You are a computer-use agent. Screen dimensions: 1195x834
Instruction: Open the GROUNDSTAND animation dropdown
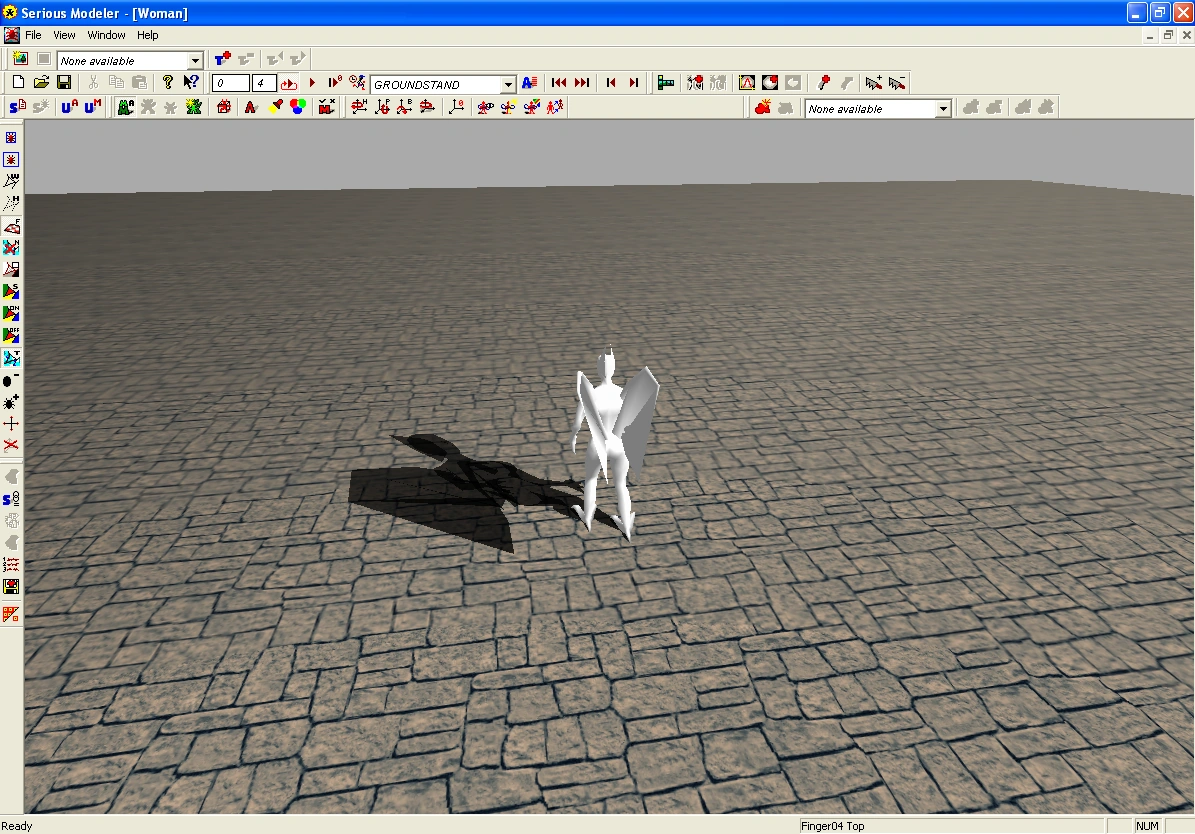[508, 83]
